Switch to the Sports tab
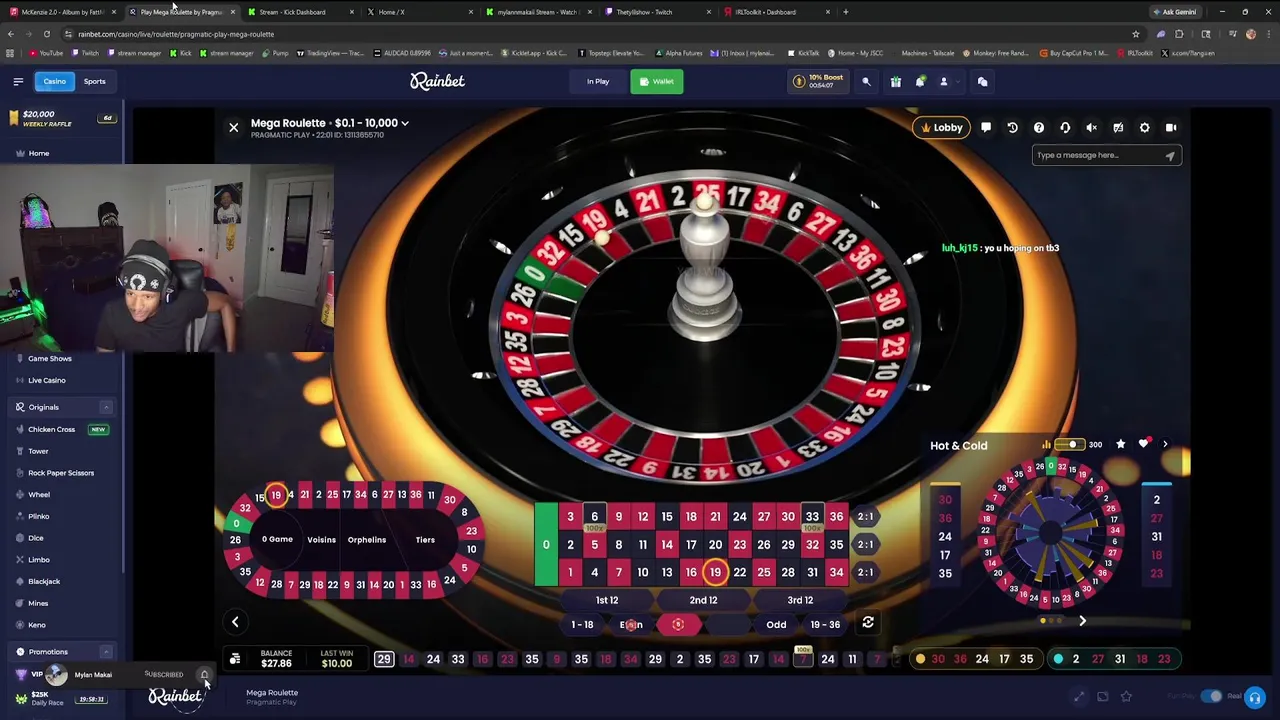 (95, 82)
